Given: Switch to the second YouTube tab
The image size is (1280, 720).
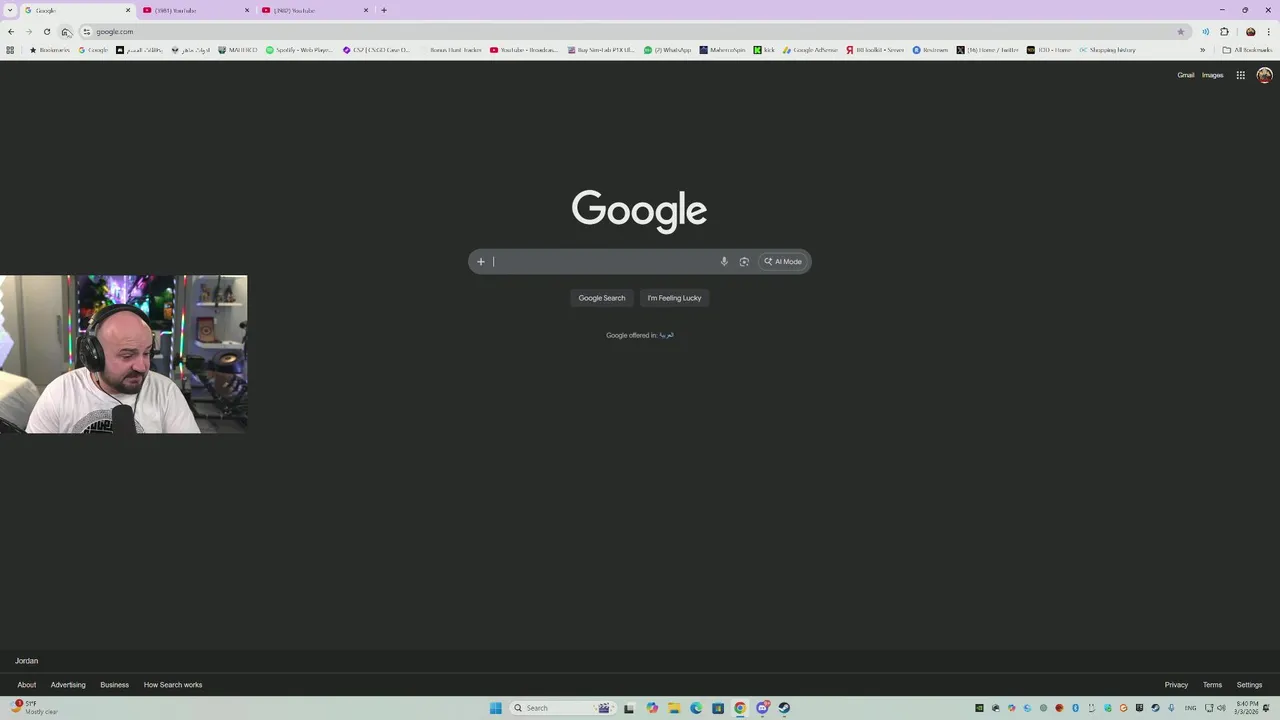Looking at the screenshot, I should (x=194, y=10).
